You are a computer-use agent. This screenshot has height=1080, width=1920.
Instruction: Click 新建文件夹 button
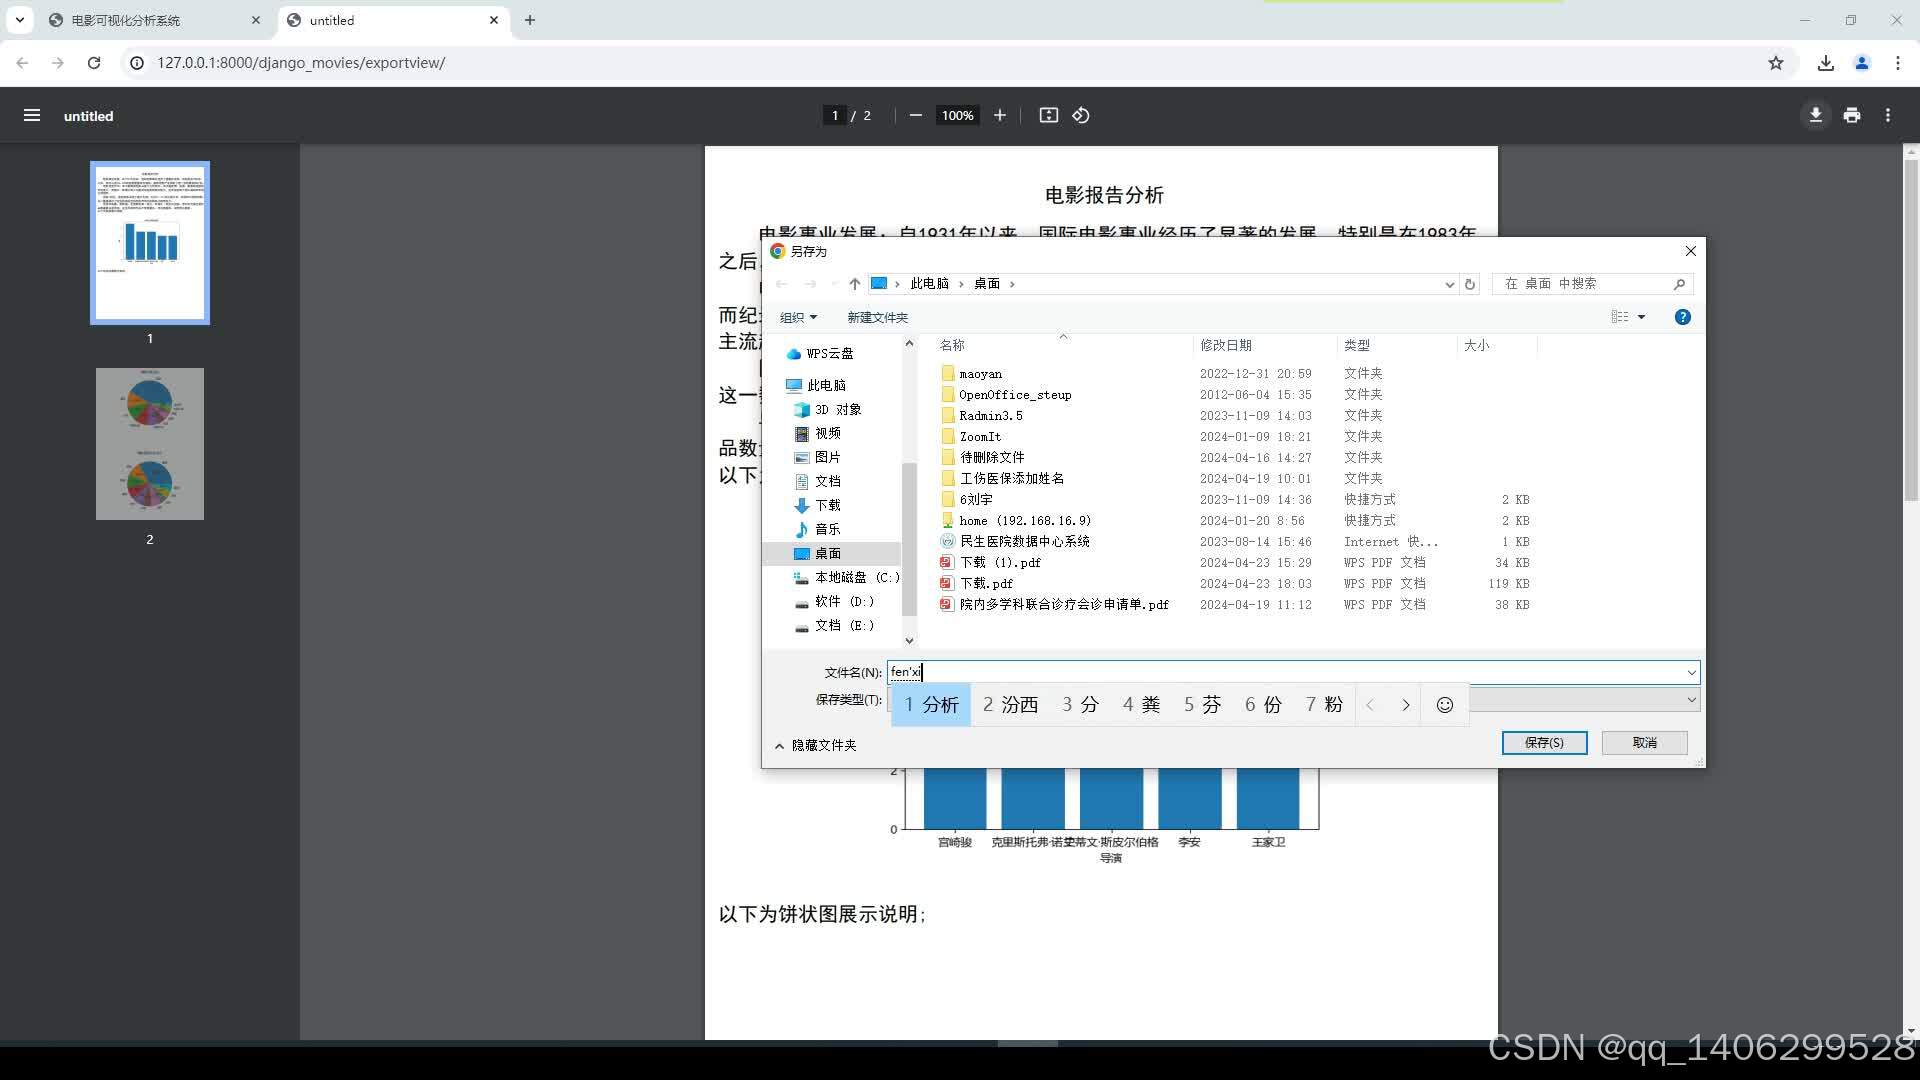[877, 317]
